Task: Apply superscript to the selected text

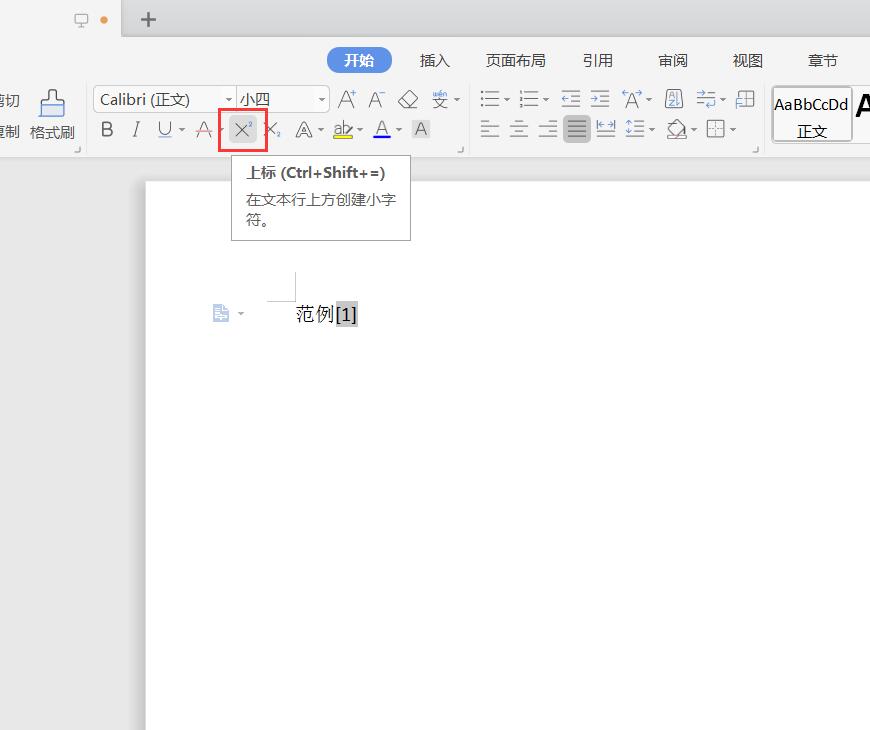Action: [242, 130]
